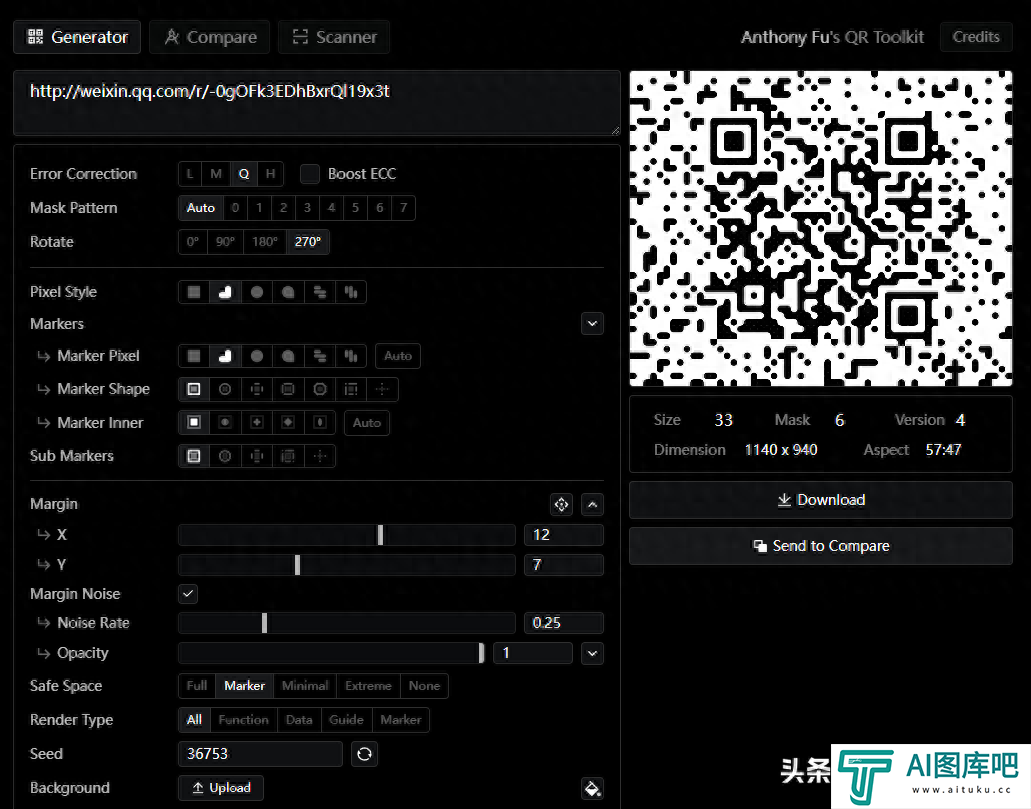Open the Scanner tab
The height and width of the screenshot is (809, 1031).
[334, 37]
